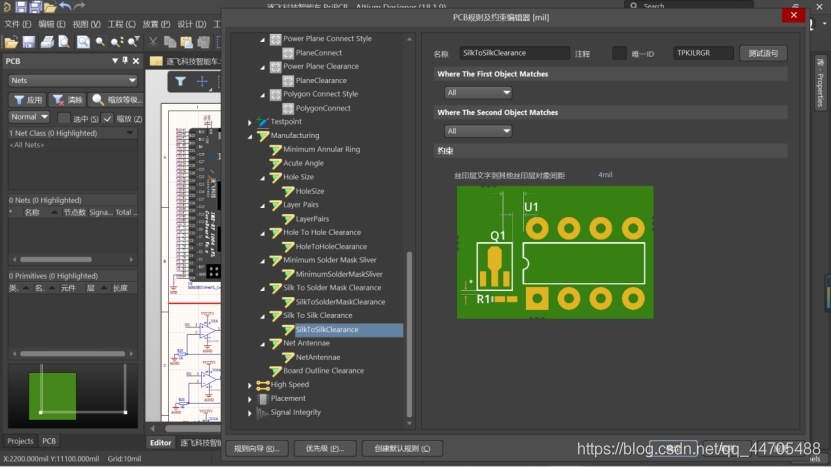The image size is (831, 468).
Task: Click the rule tree vertical scrollbar
Action: (409, 334)
